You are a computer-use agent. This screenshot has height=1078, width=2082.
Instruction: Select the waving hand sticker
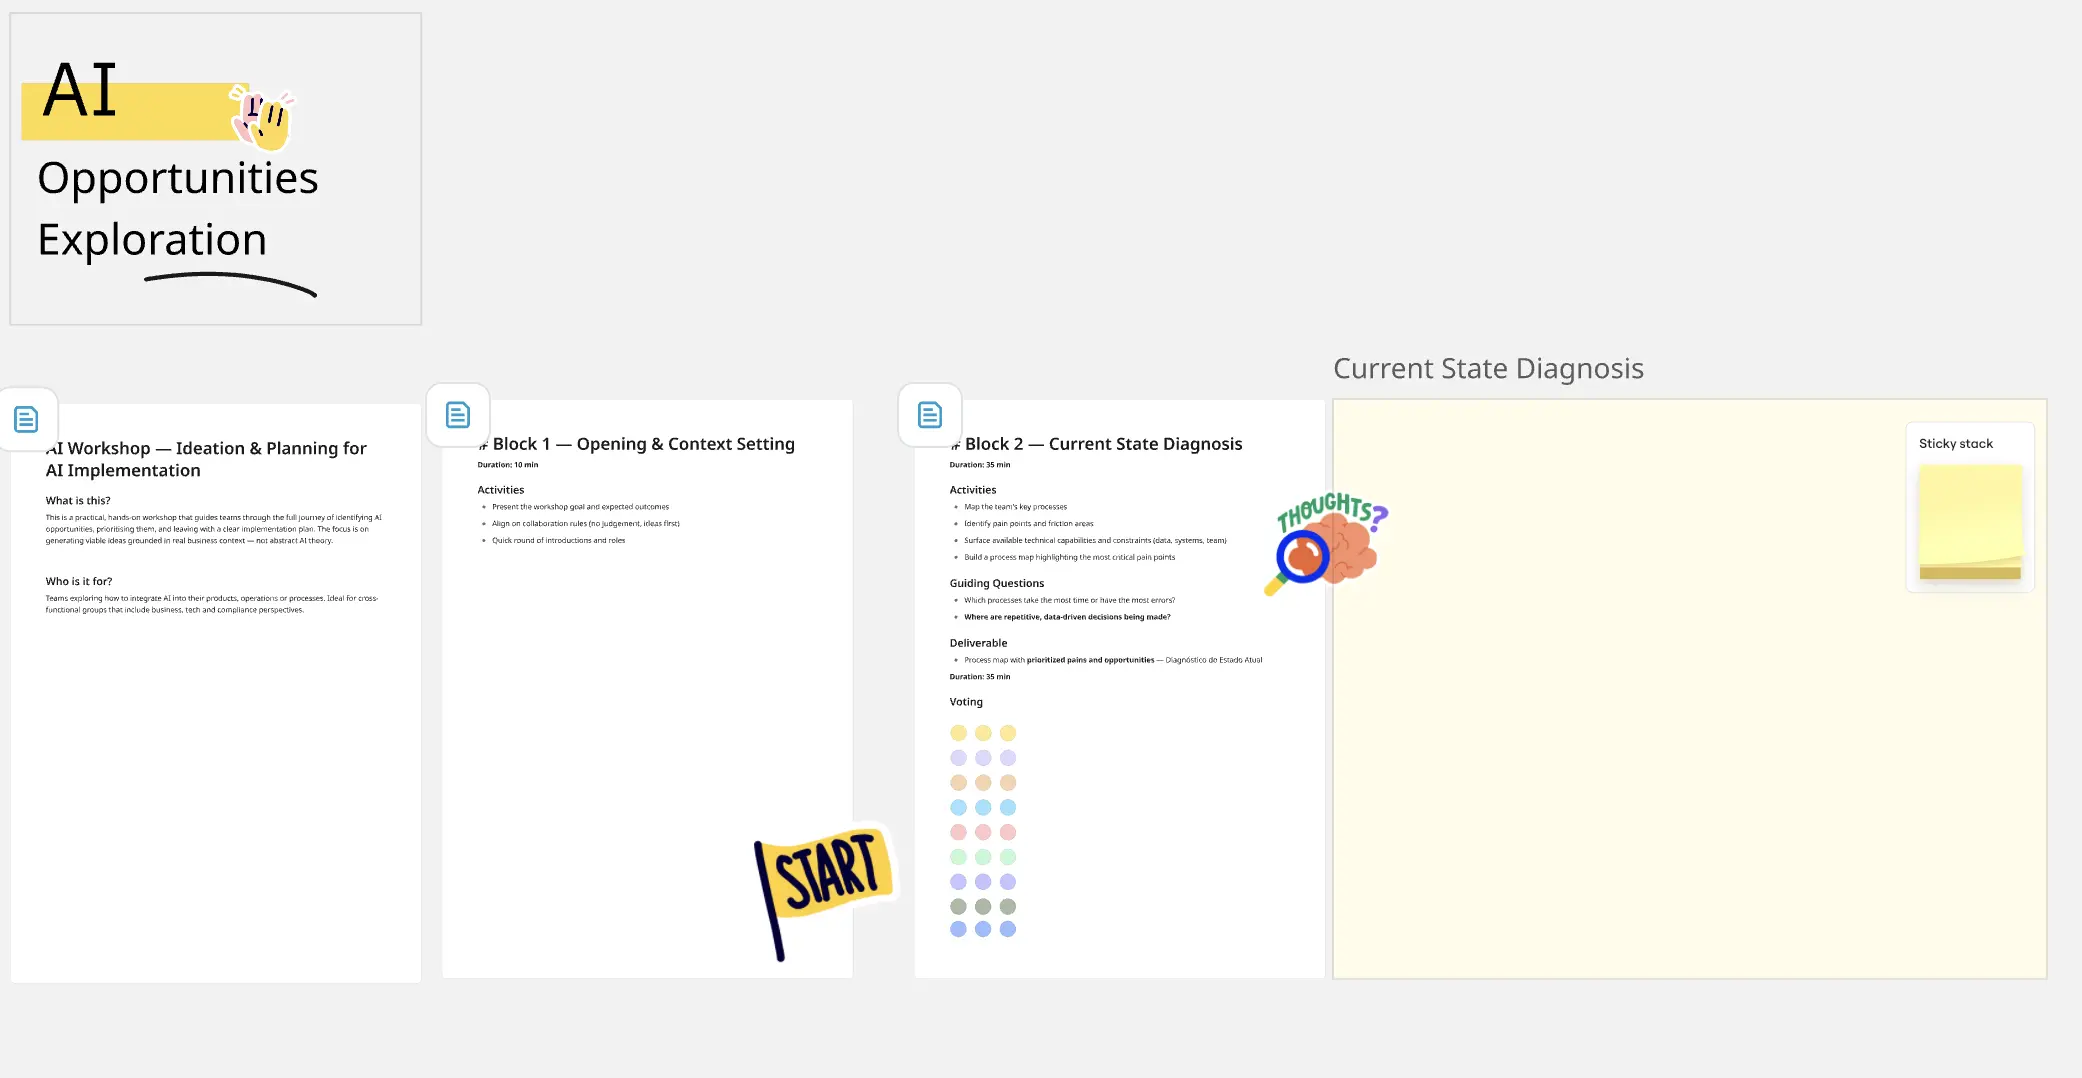pyautogui.click(x=263, y=116)
